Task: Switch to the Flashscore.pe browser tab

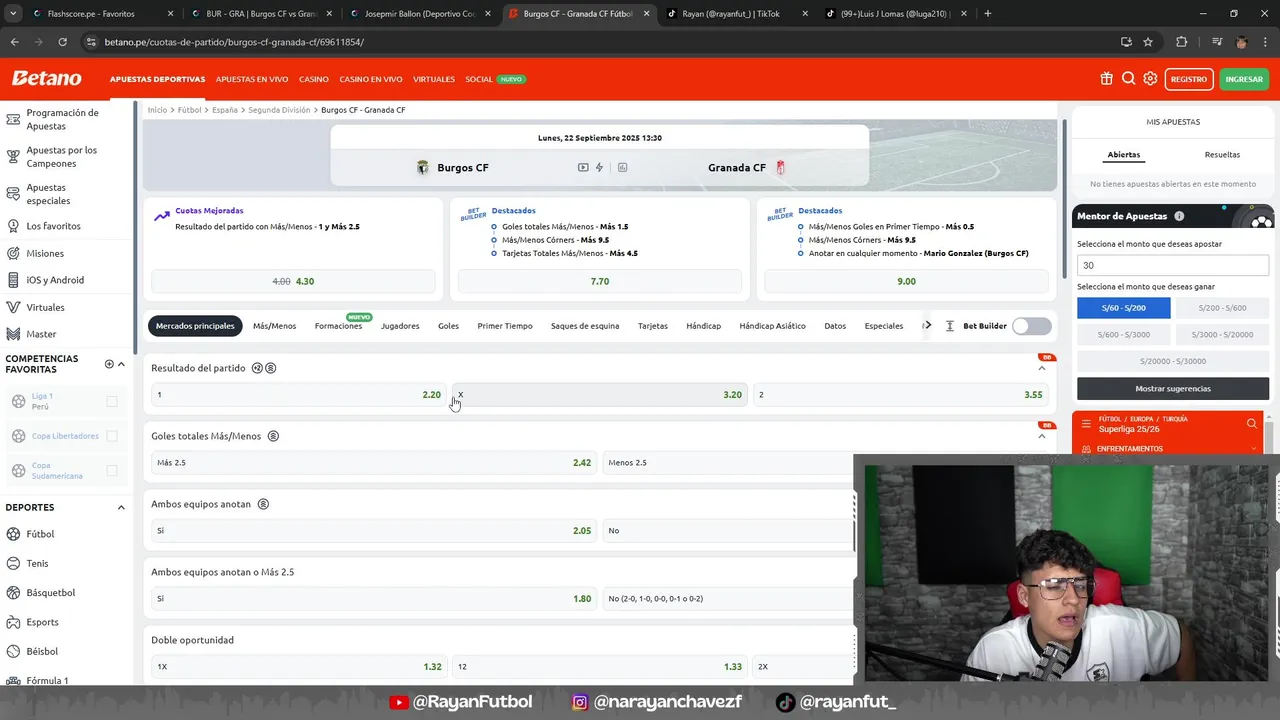Action: click(x=91, y=14)
